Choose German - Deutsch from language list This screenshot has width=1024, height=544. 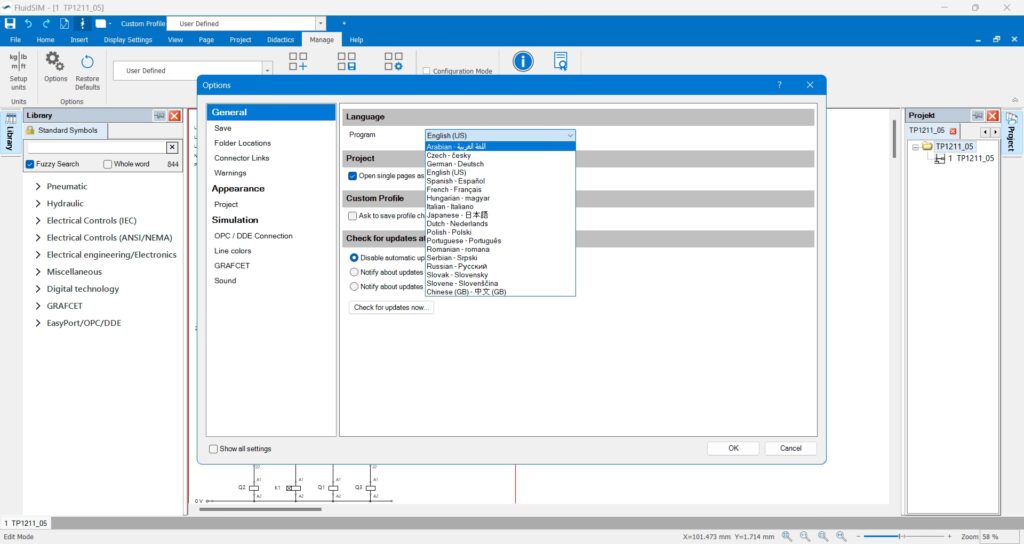click(453, 164)
